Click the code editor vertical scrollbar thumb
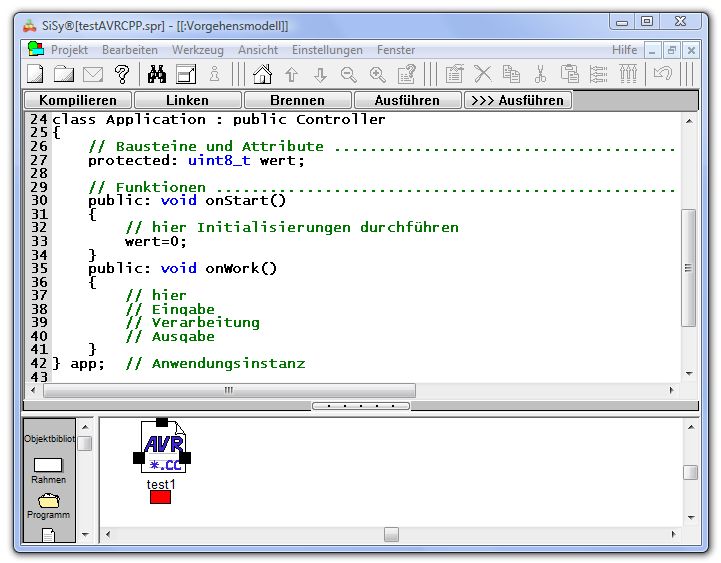Screen dimensions: 721x563 click(x=688, y=267)
